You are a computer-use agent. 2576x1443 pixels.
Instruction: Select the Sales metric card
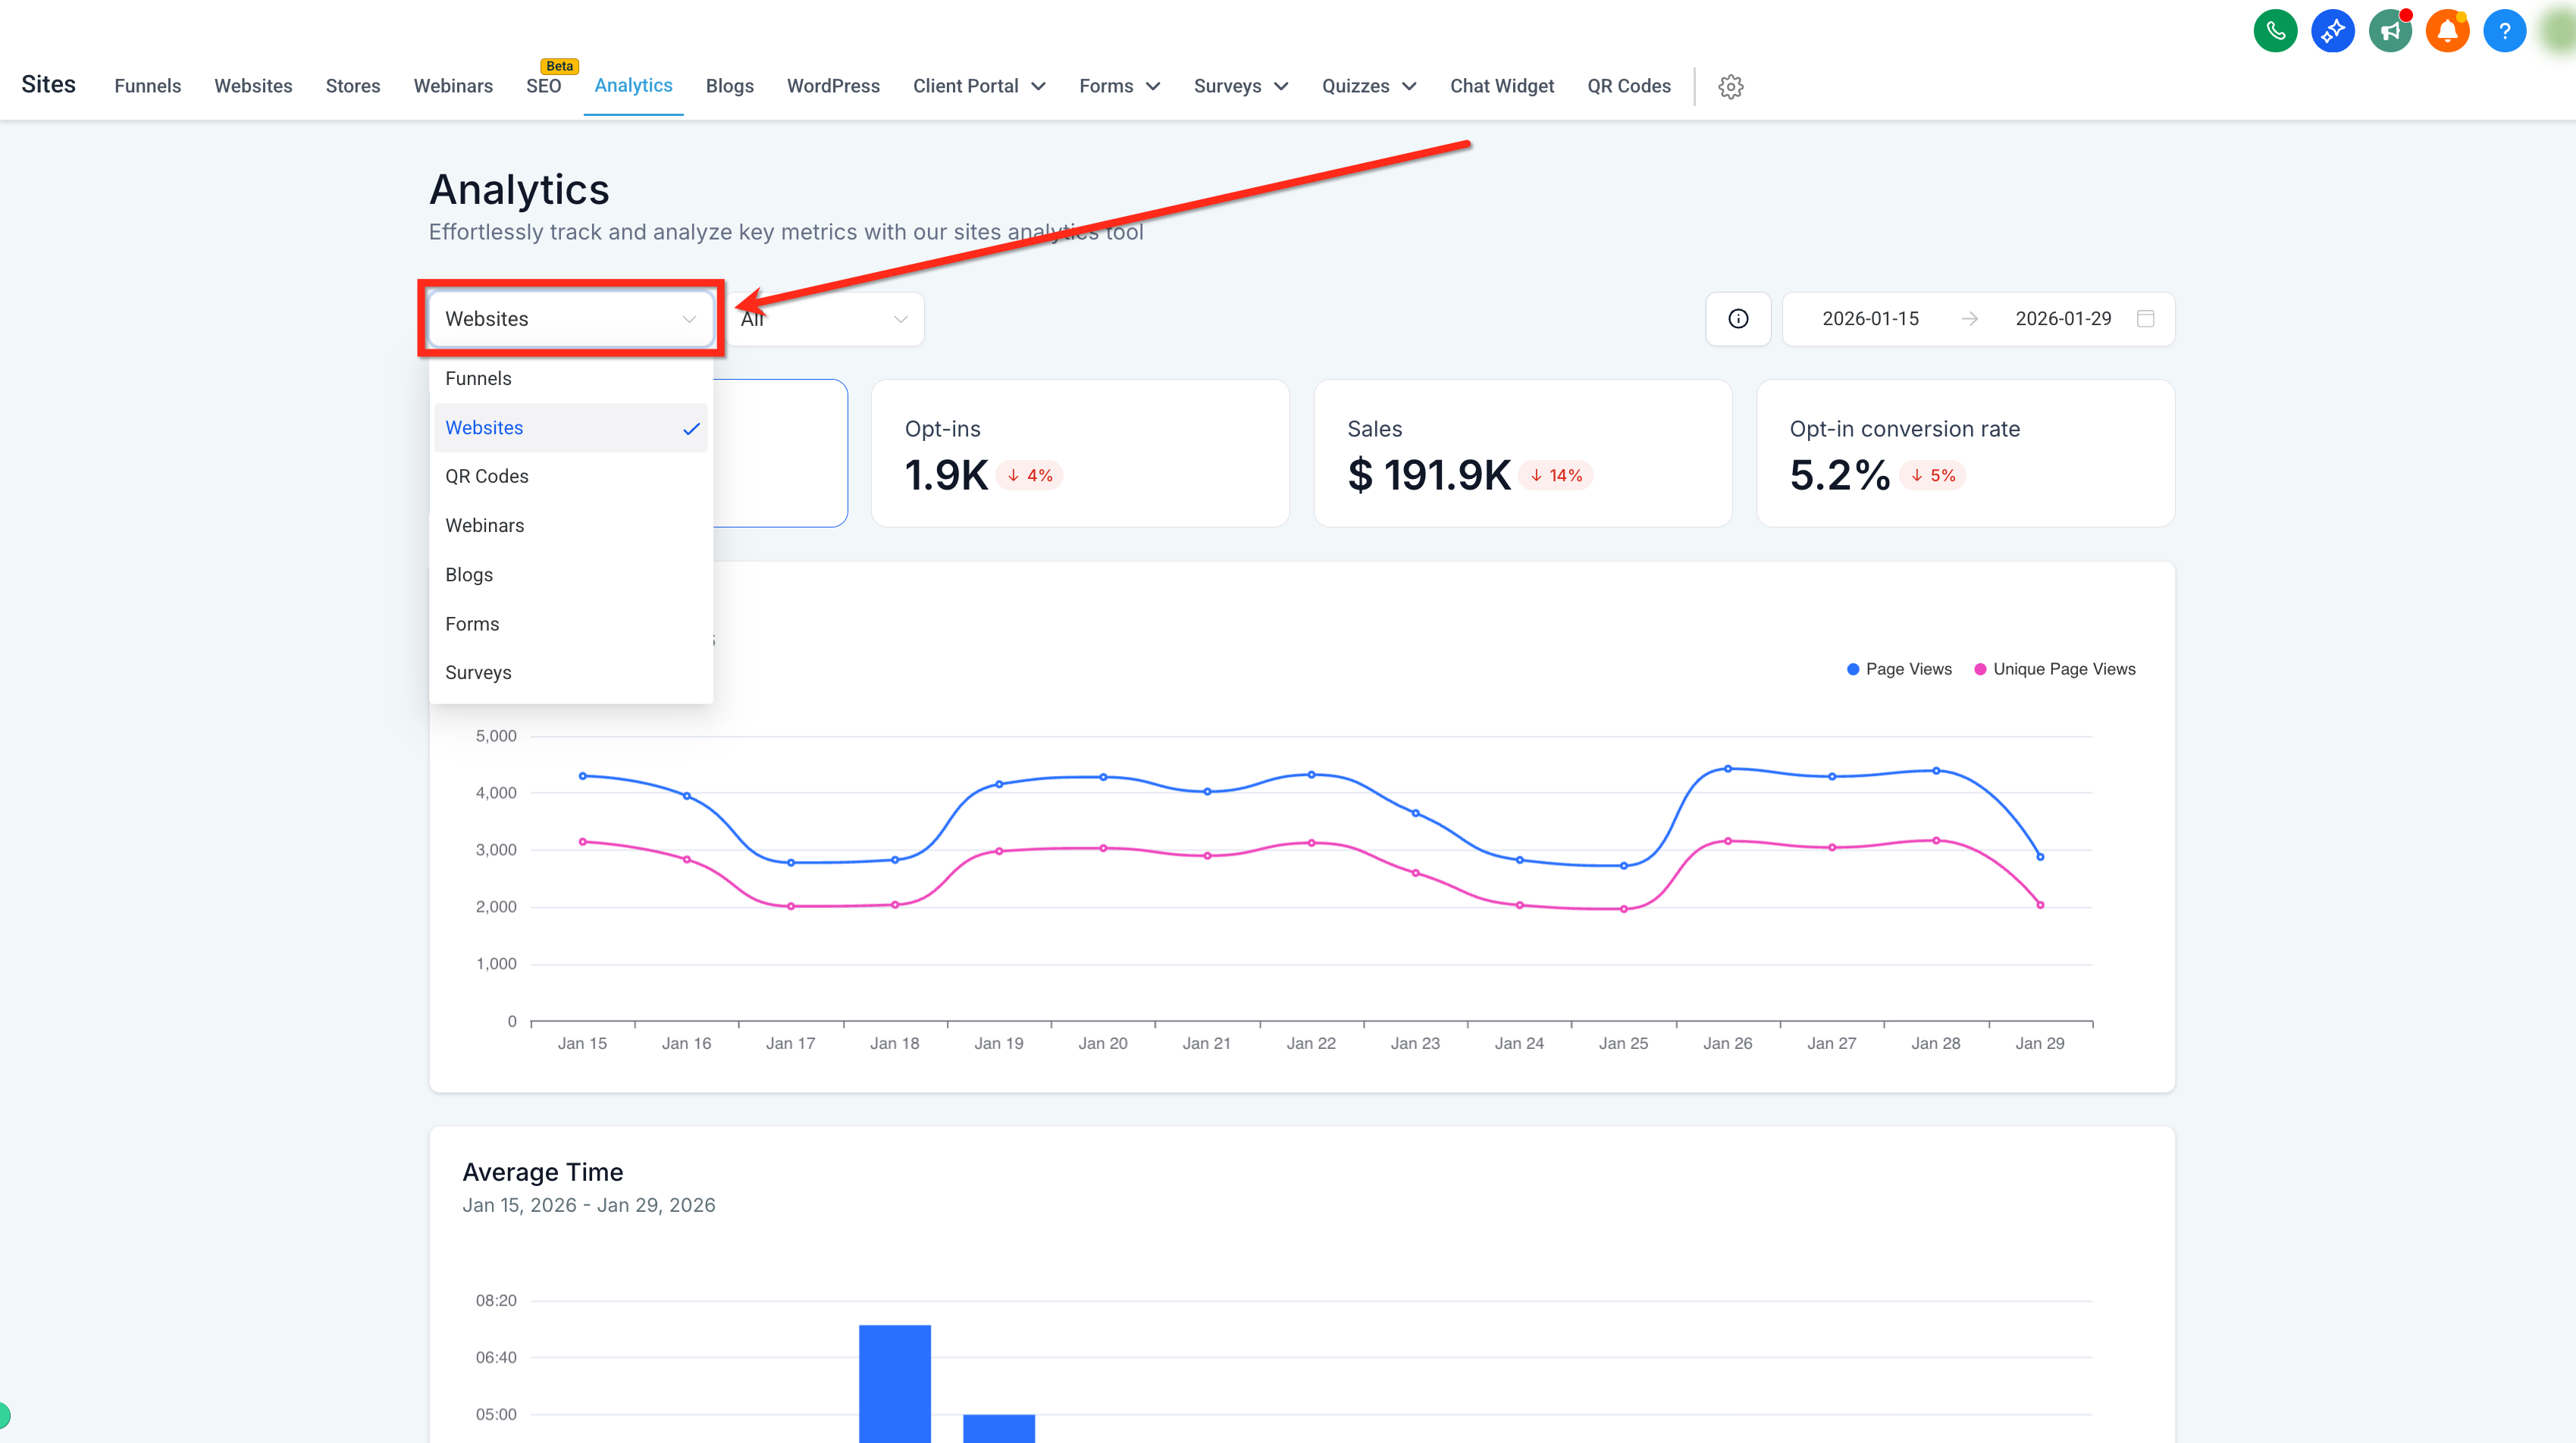coord(1522,453)
